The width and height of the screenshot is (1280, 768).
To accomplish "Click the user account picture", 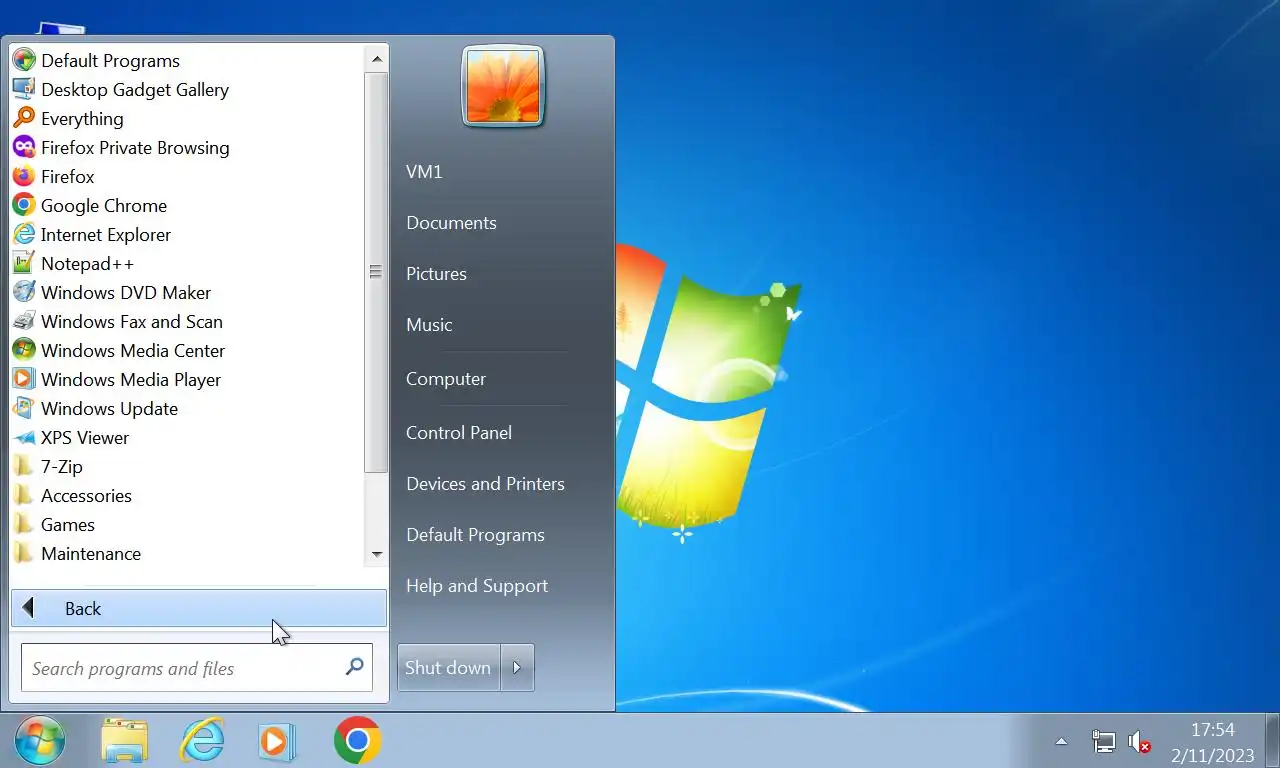I will [x=503, y=87].
